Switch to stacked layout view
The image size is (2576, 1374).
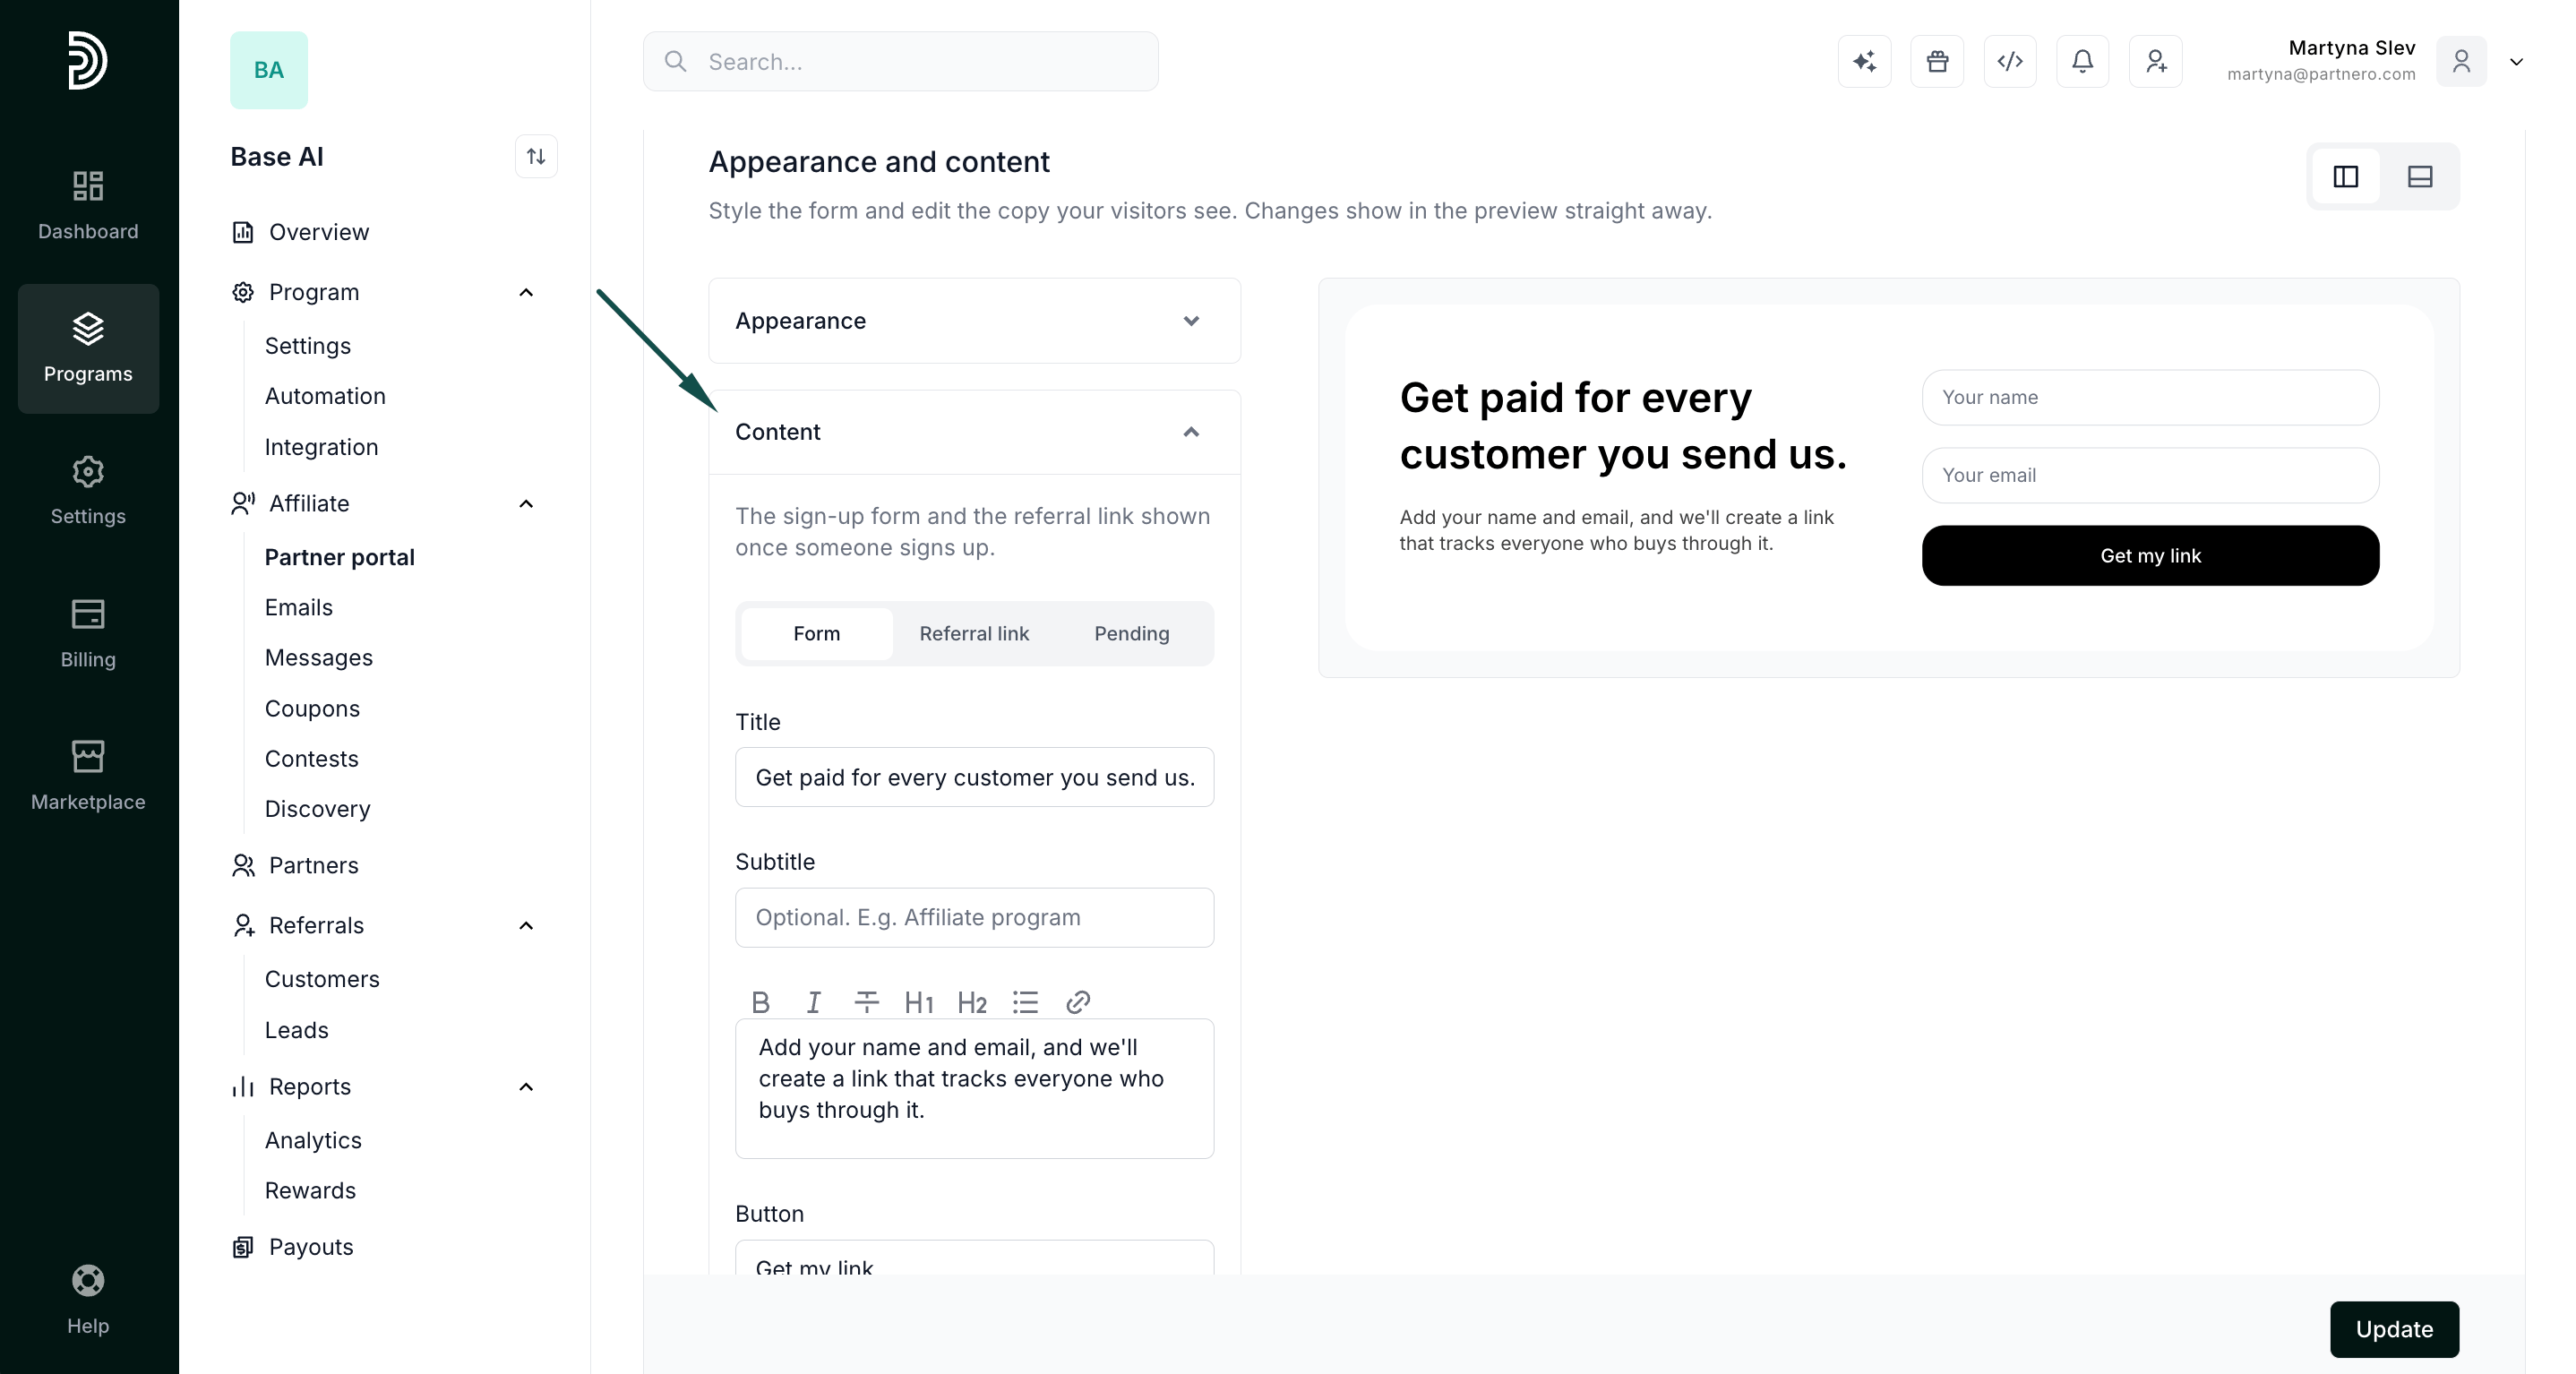tap(2420, 177)
